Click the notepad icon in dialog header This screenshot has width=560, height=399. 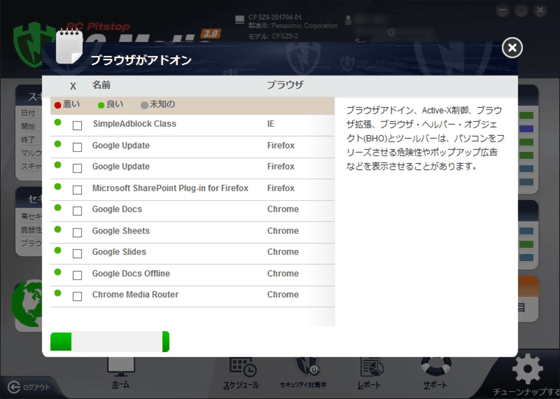click(69, 47)
